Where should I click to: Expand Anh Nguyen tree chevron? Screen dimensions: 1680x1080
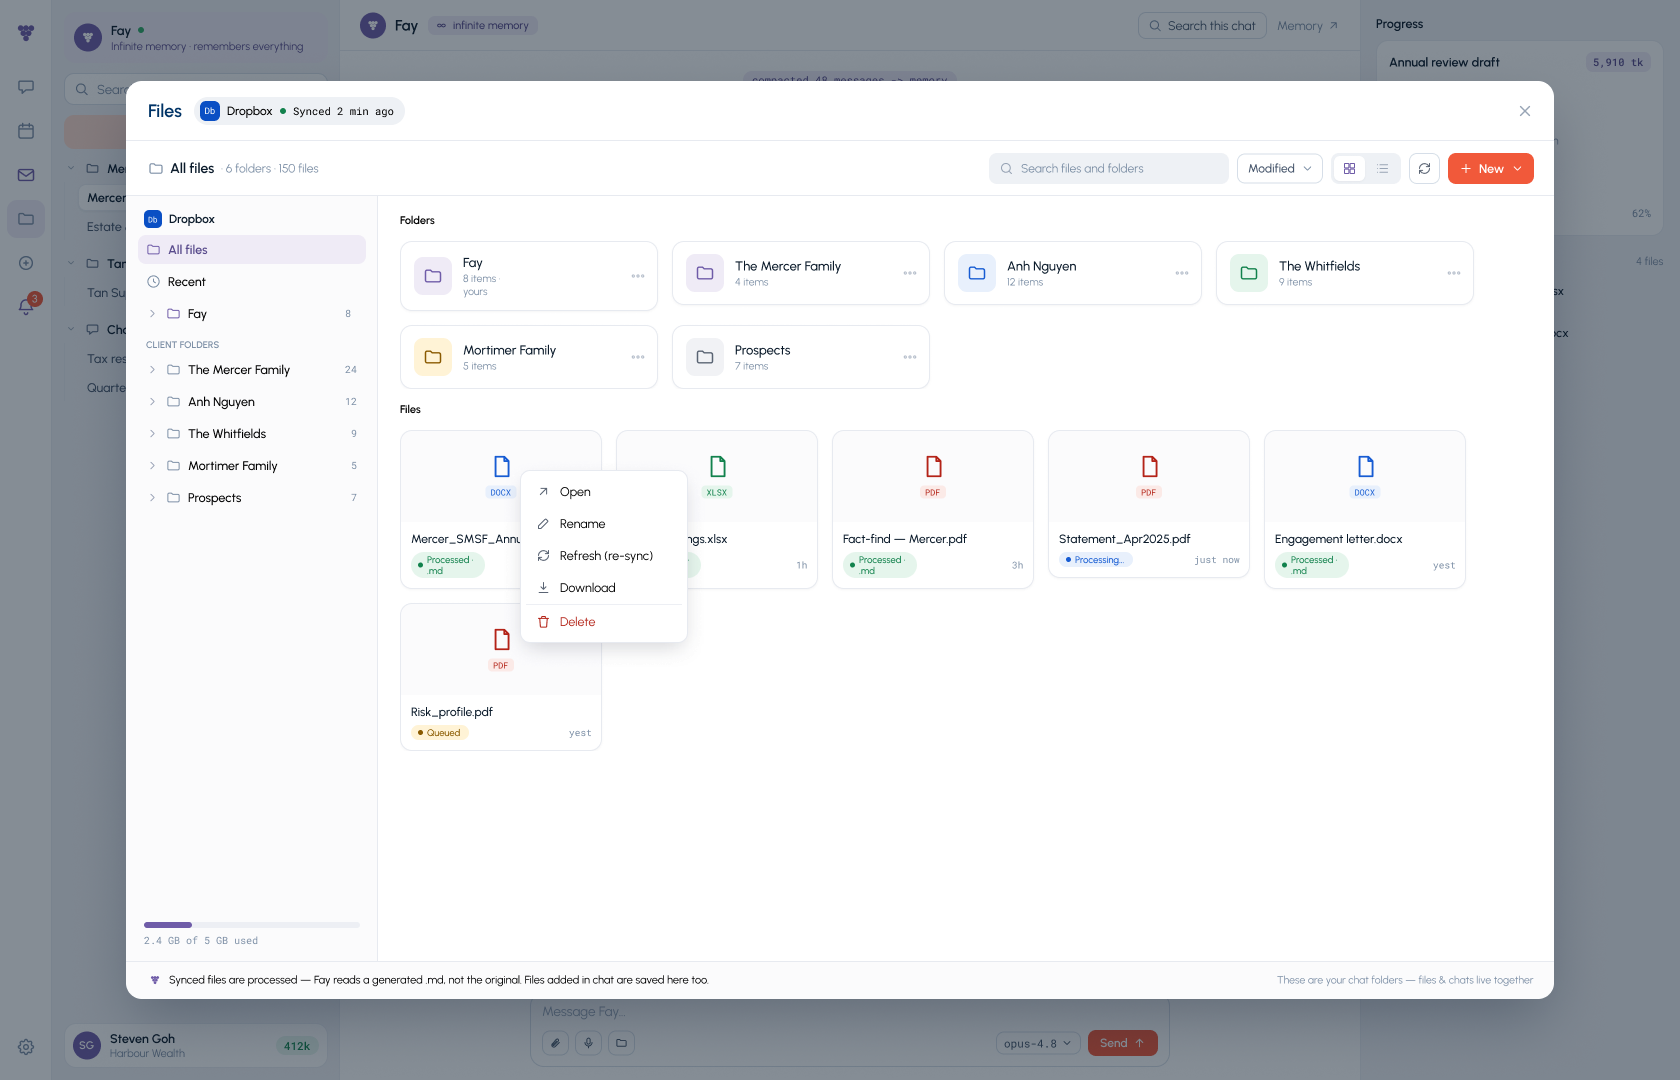pos(152,402)
